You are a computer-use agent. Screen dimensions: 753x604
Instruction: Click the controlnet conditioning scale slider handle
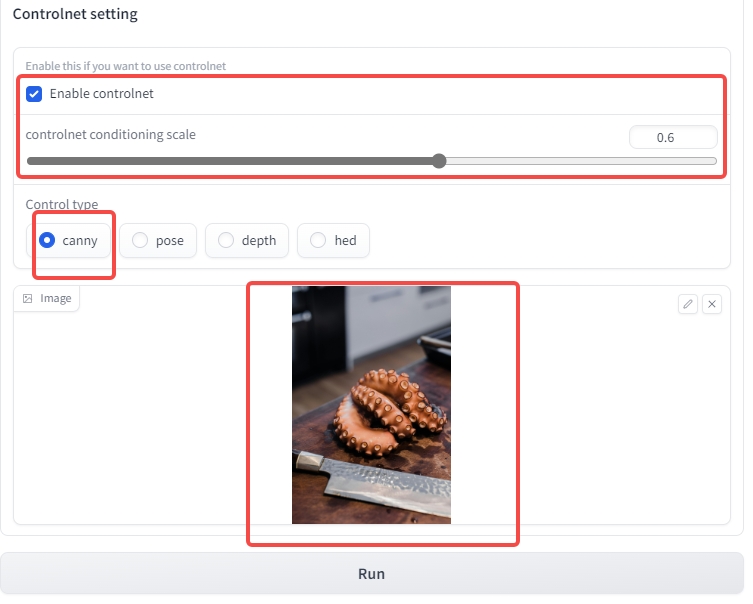(439, 161)
